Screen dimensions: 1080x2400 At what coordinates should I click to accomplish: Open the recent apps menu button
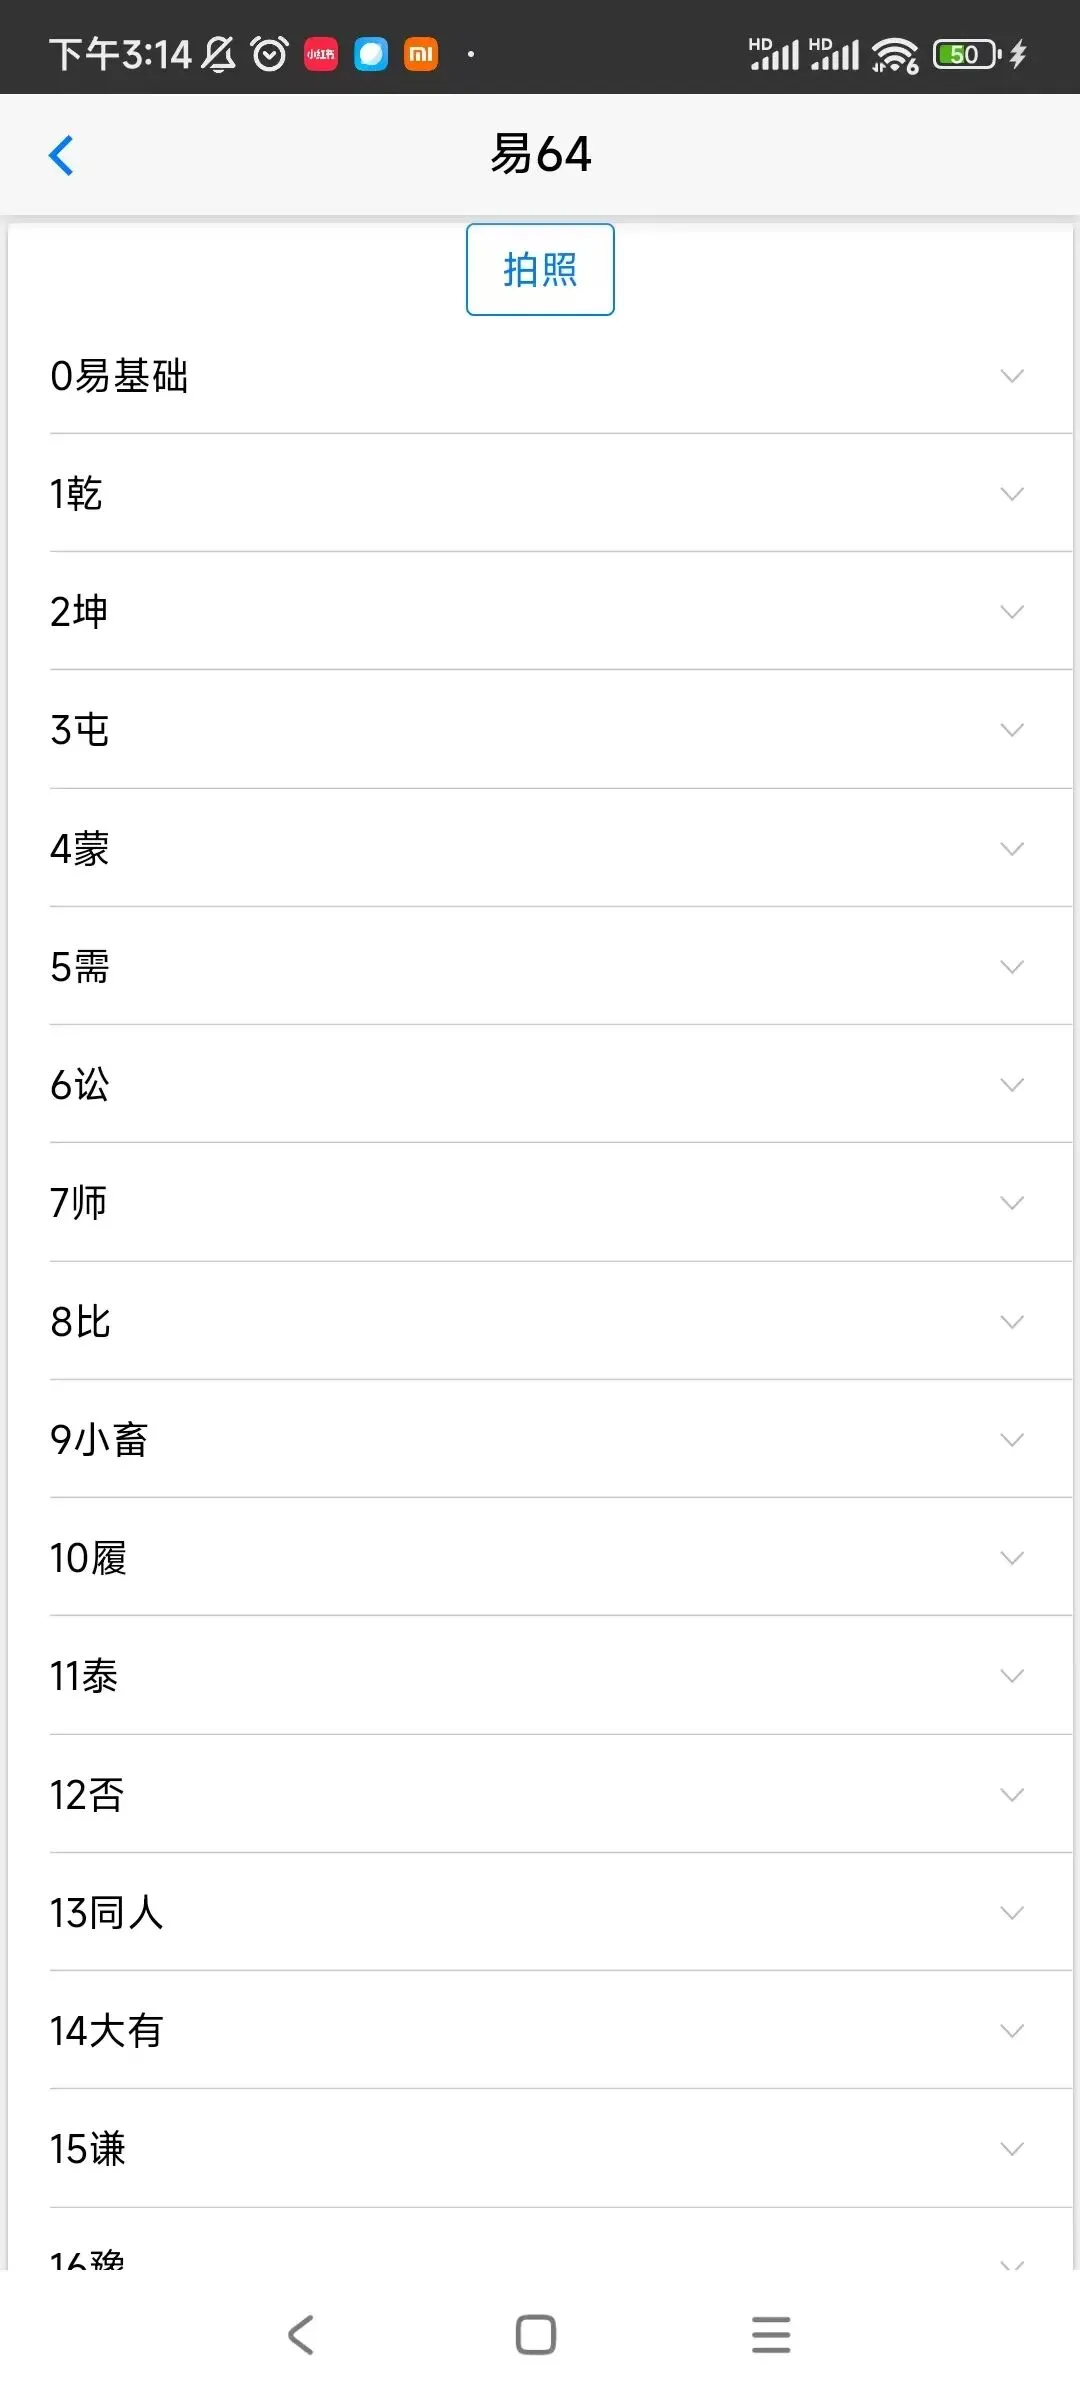pyautogui.click(x=771, y=2335)
